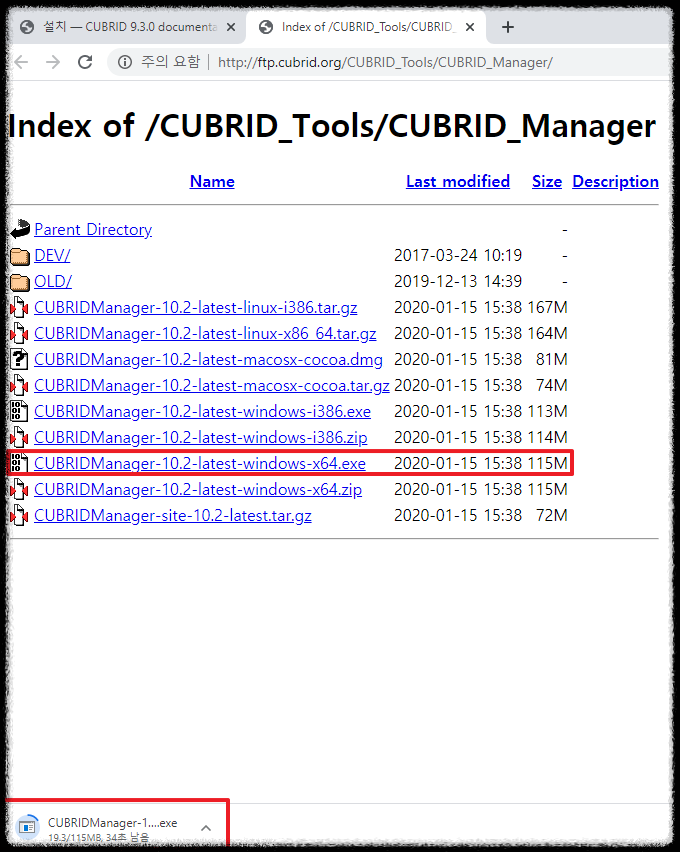Close the CUBRID 9.3.0 documentation tab

[231, 27]
